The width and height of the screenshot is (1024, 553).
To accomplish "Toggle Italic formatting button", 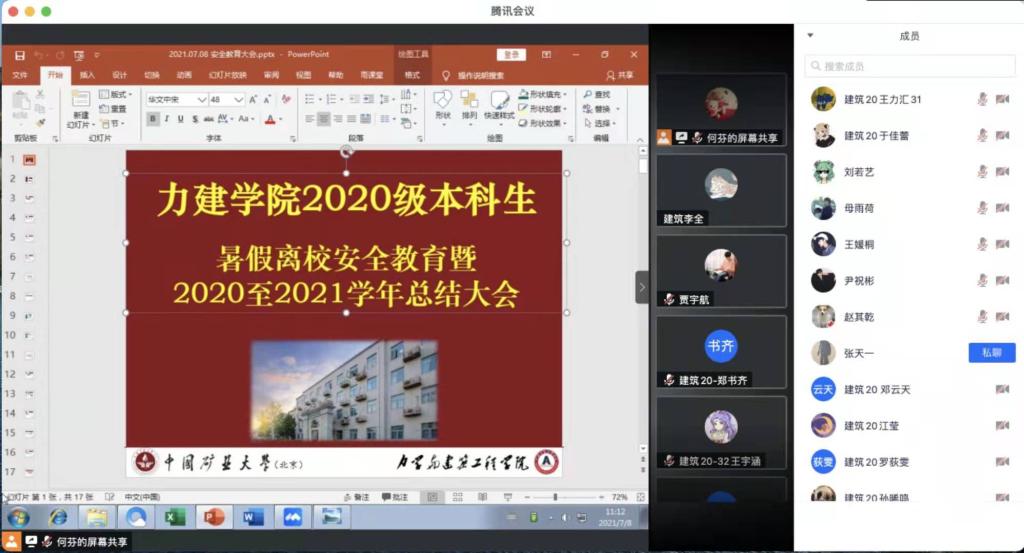I will tap(167, 119).
